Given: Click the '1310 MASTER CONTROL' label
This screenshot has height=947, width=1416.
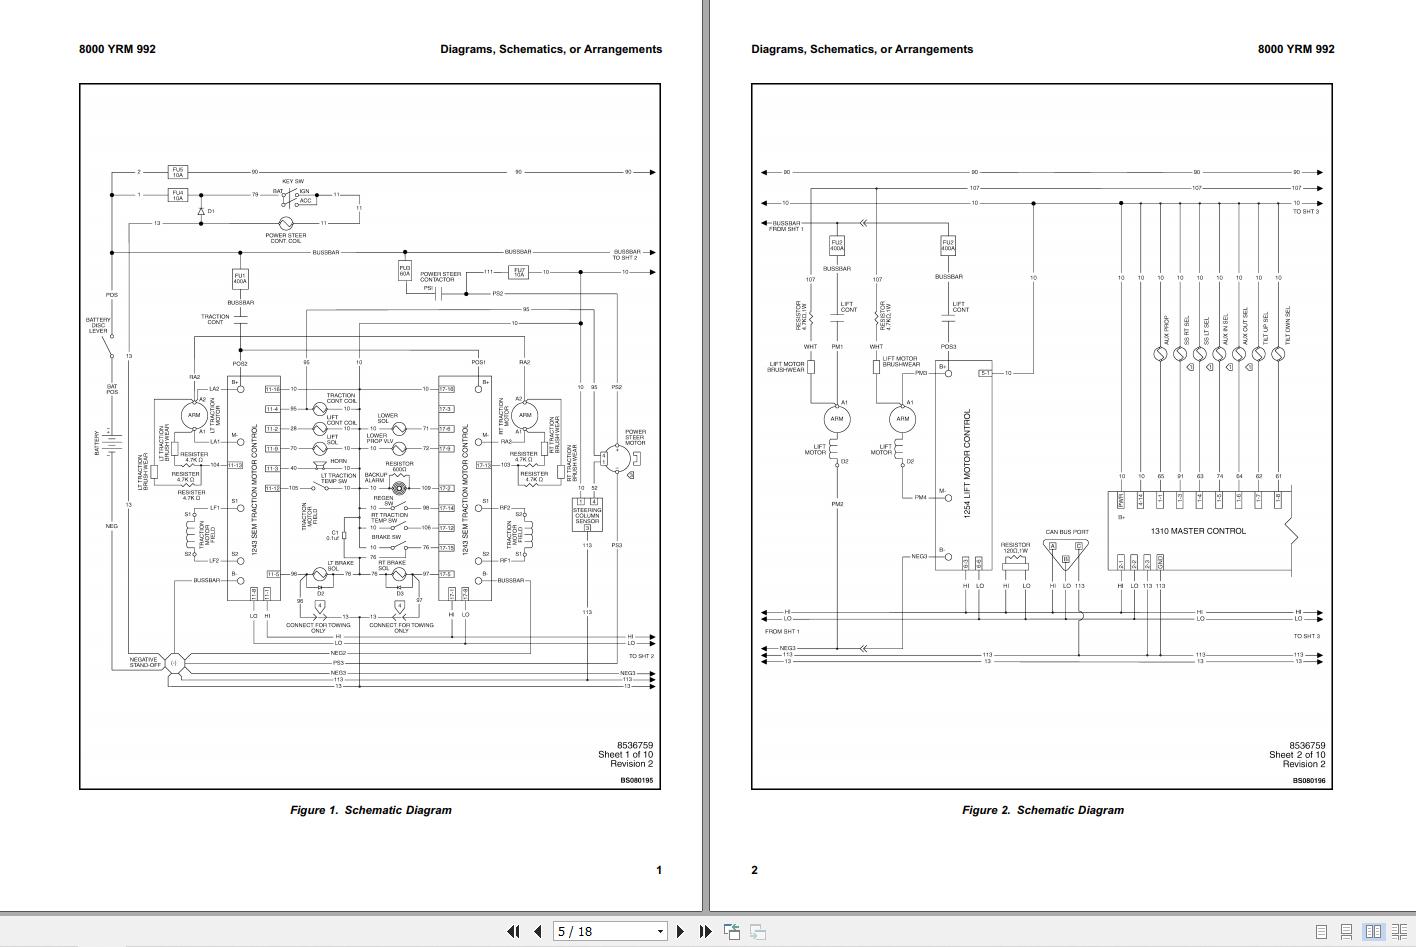Looking at the screenshot, I should coord(1198,531).
